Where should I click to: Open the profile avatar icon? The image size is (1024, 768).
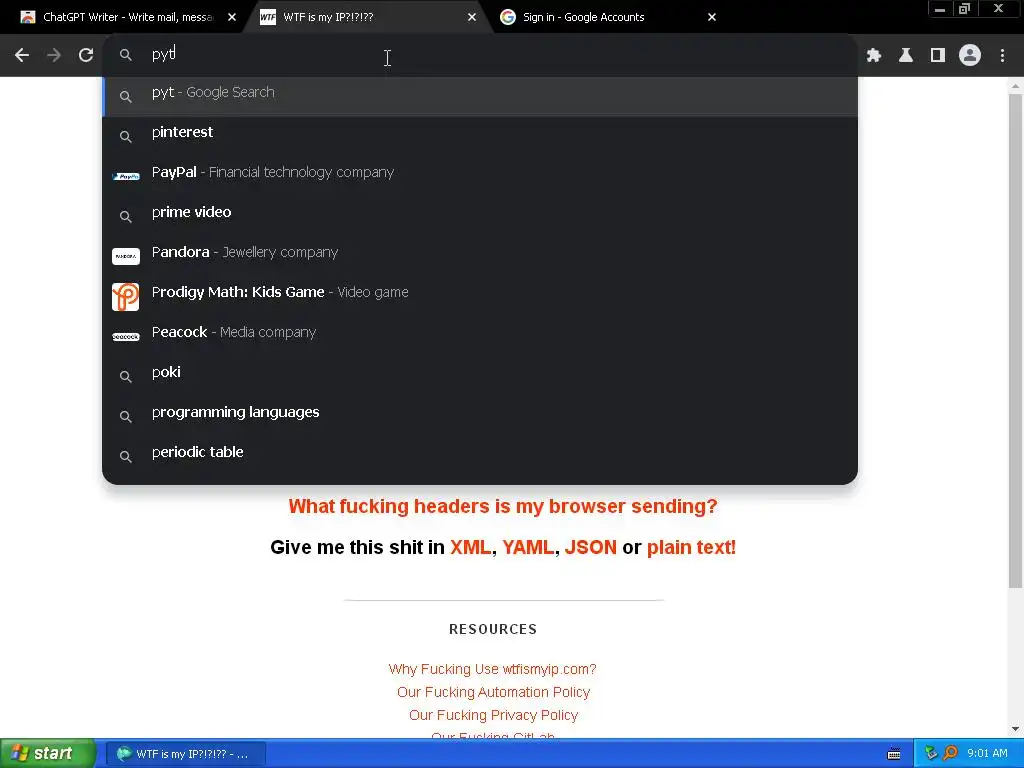coord(970,56)
